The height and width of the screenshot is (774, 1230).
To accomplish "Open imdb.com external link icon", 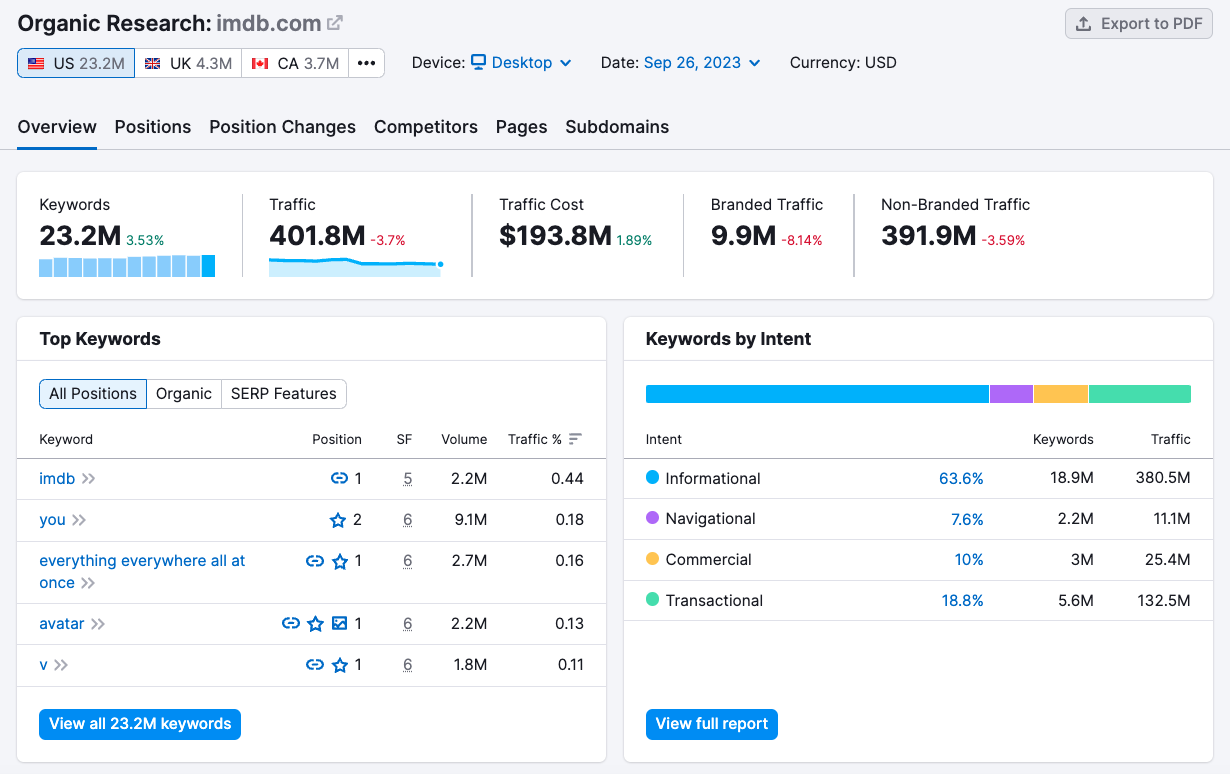I will point(335,23).
